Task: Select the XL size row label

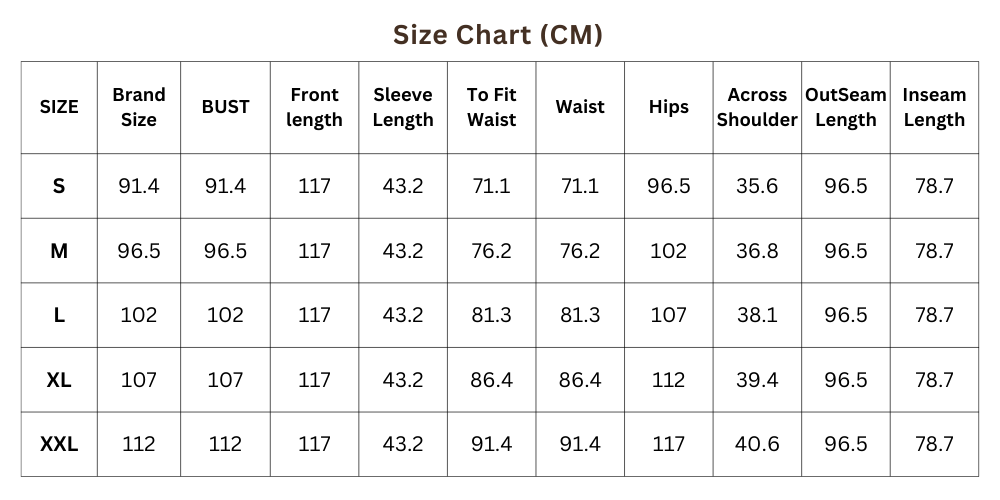Action: coord(59,380)
